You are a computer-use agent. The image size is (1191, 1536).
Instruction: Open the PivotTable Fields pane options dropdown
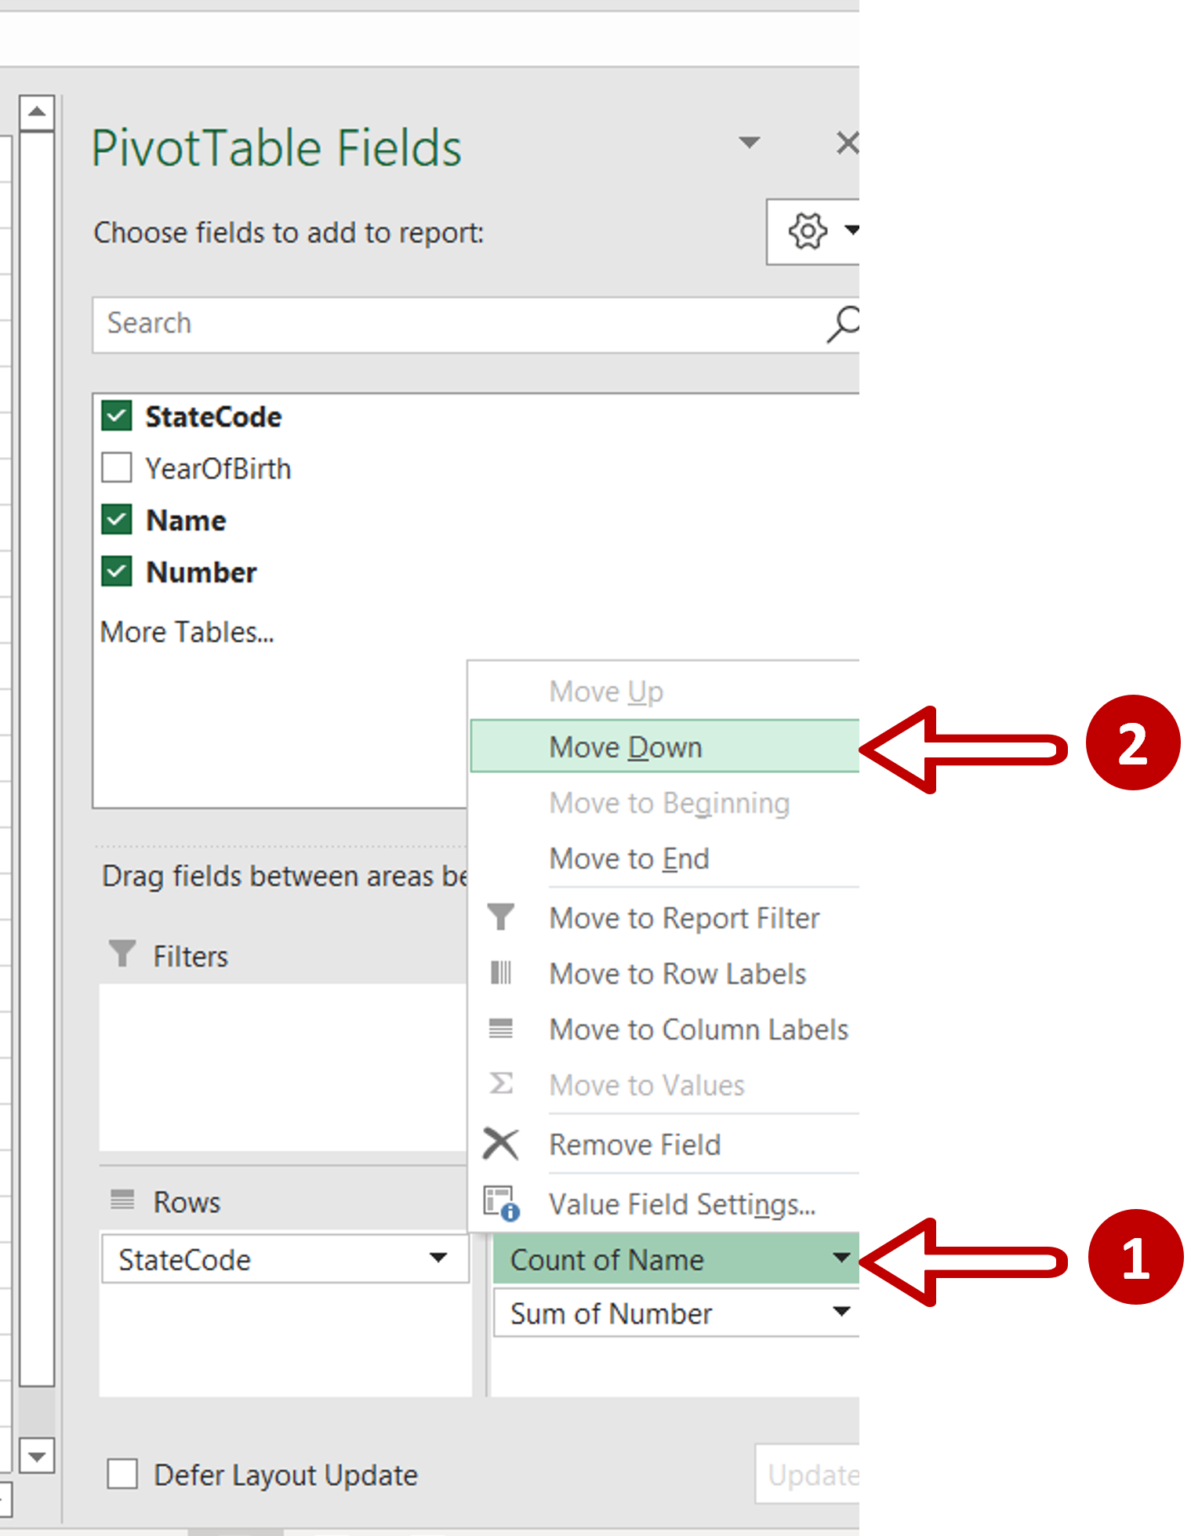click(x=748, y=143)
